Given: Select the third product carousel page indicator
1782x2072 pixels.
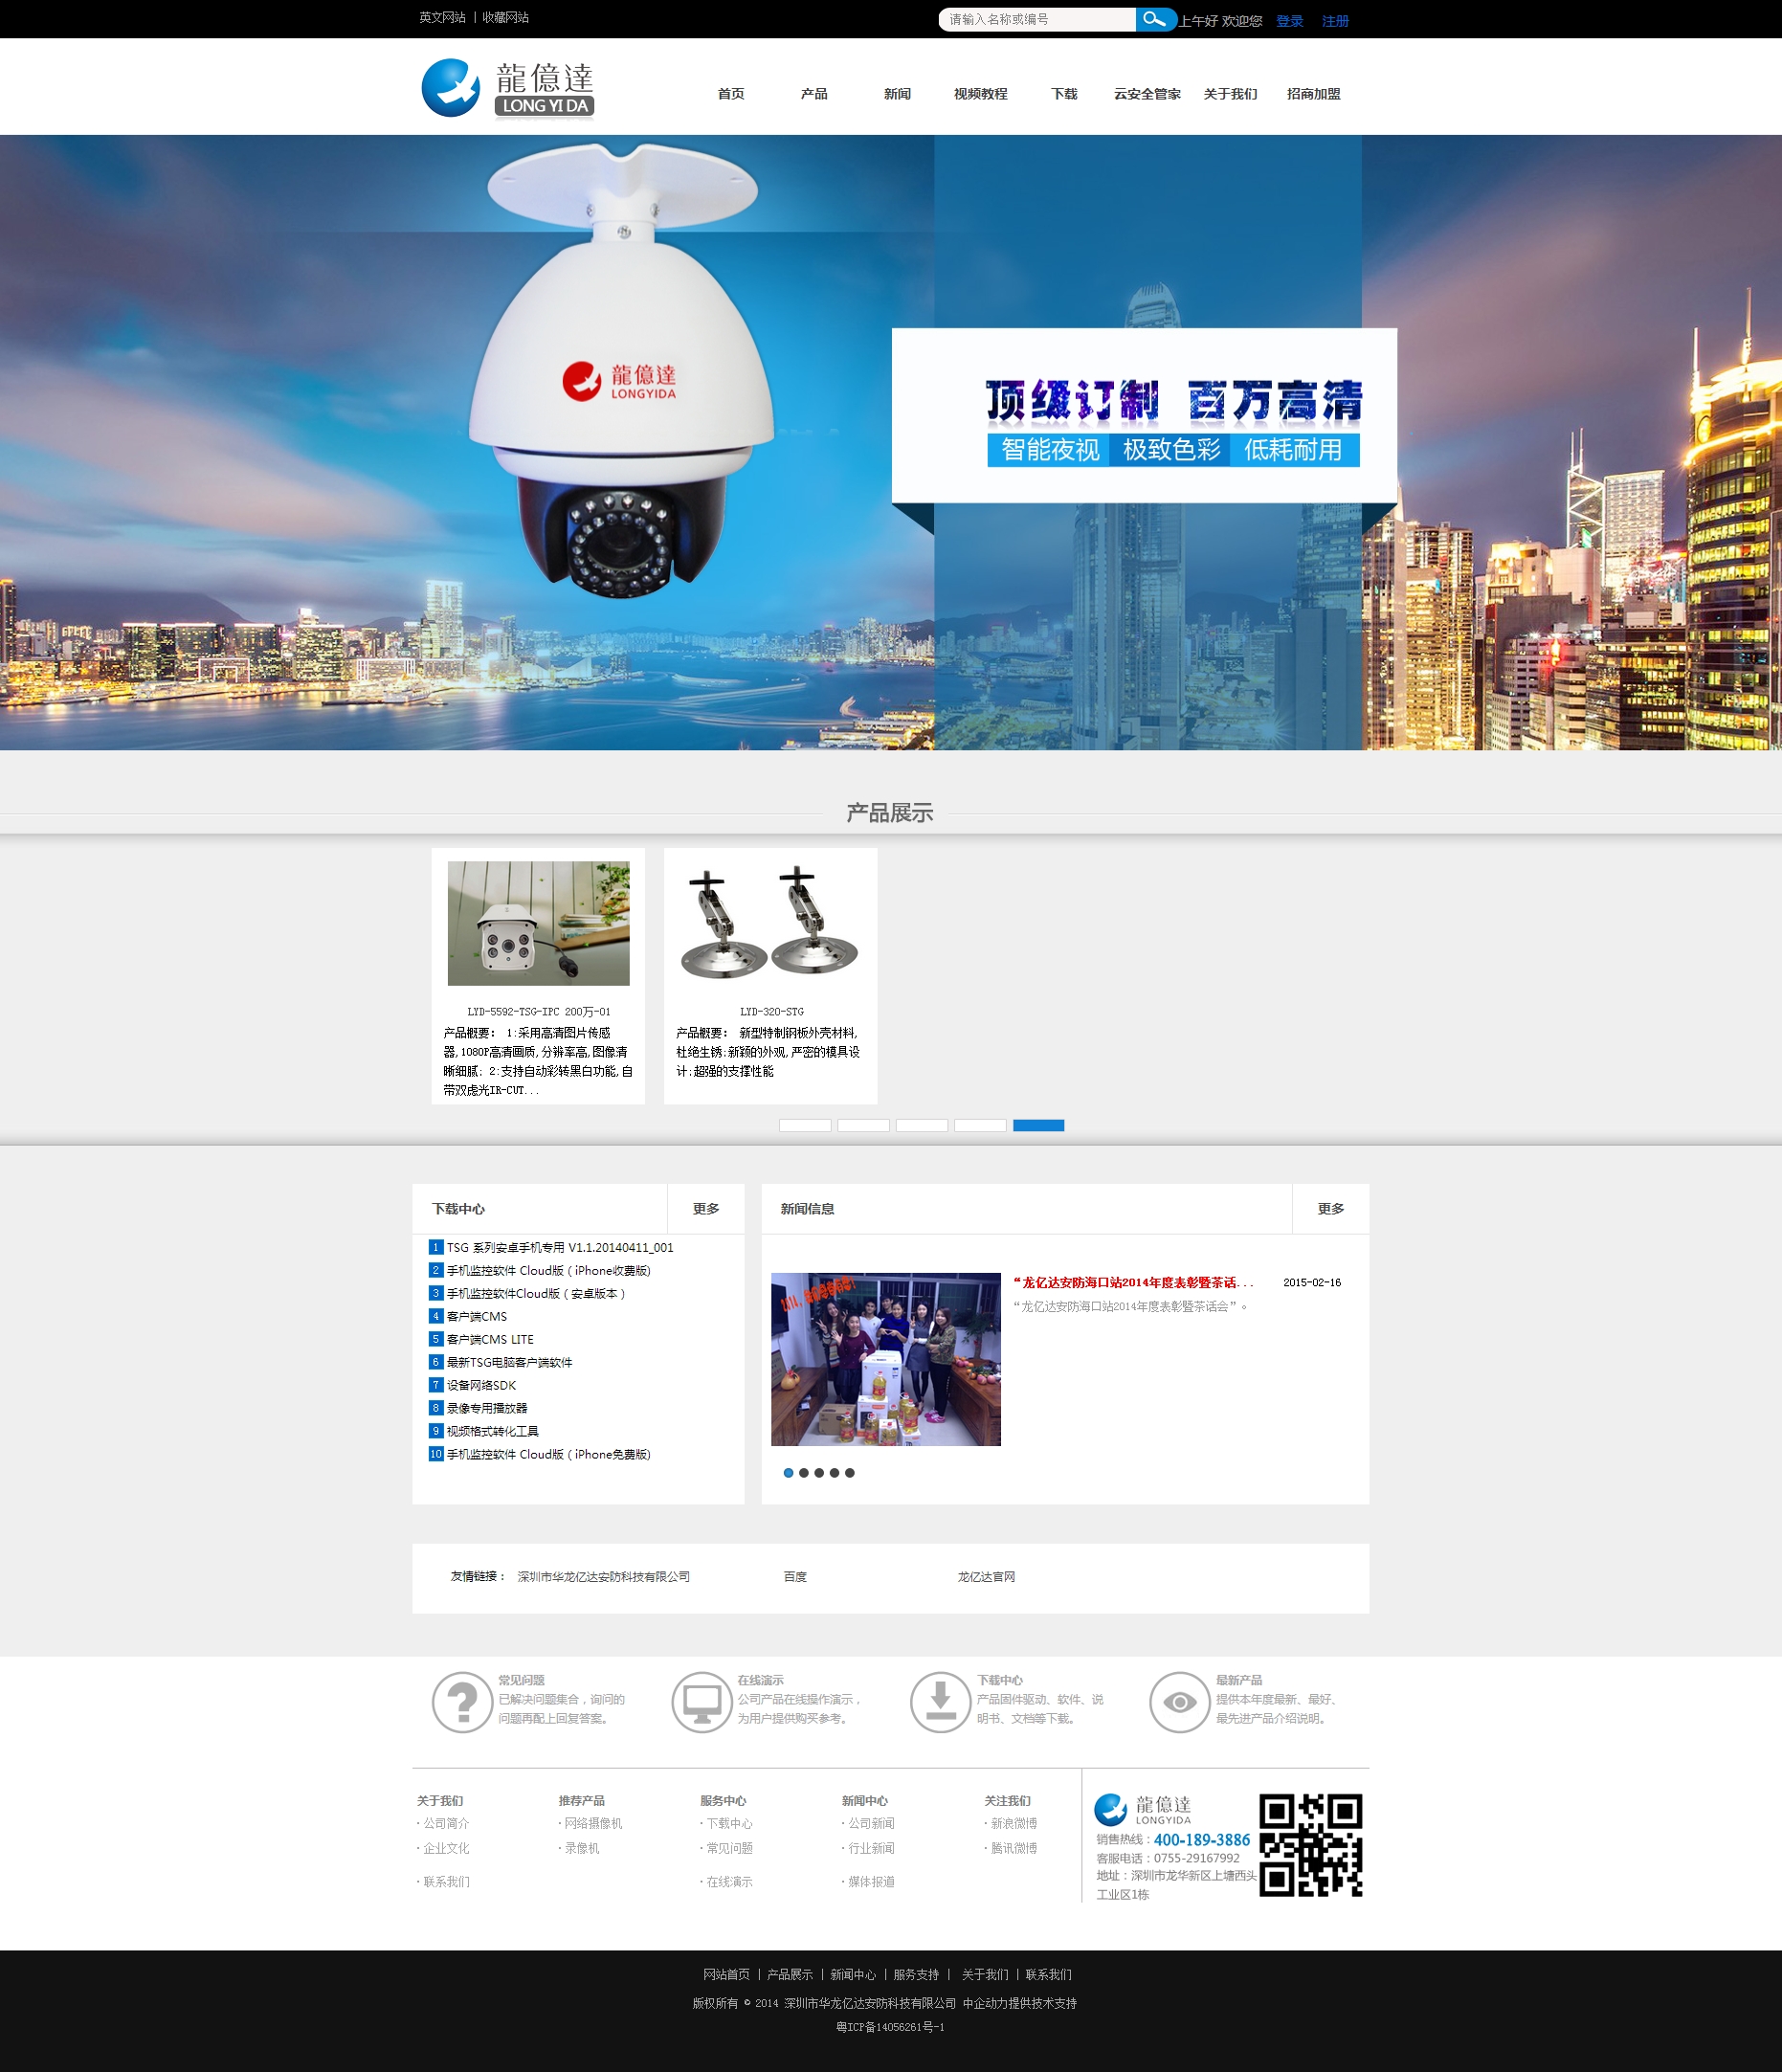Looking at the screenshot, I should coord(922,1125).
